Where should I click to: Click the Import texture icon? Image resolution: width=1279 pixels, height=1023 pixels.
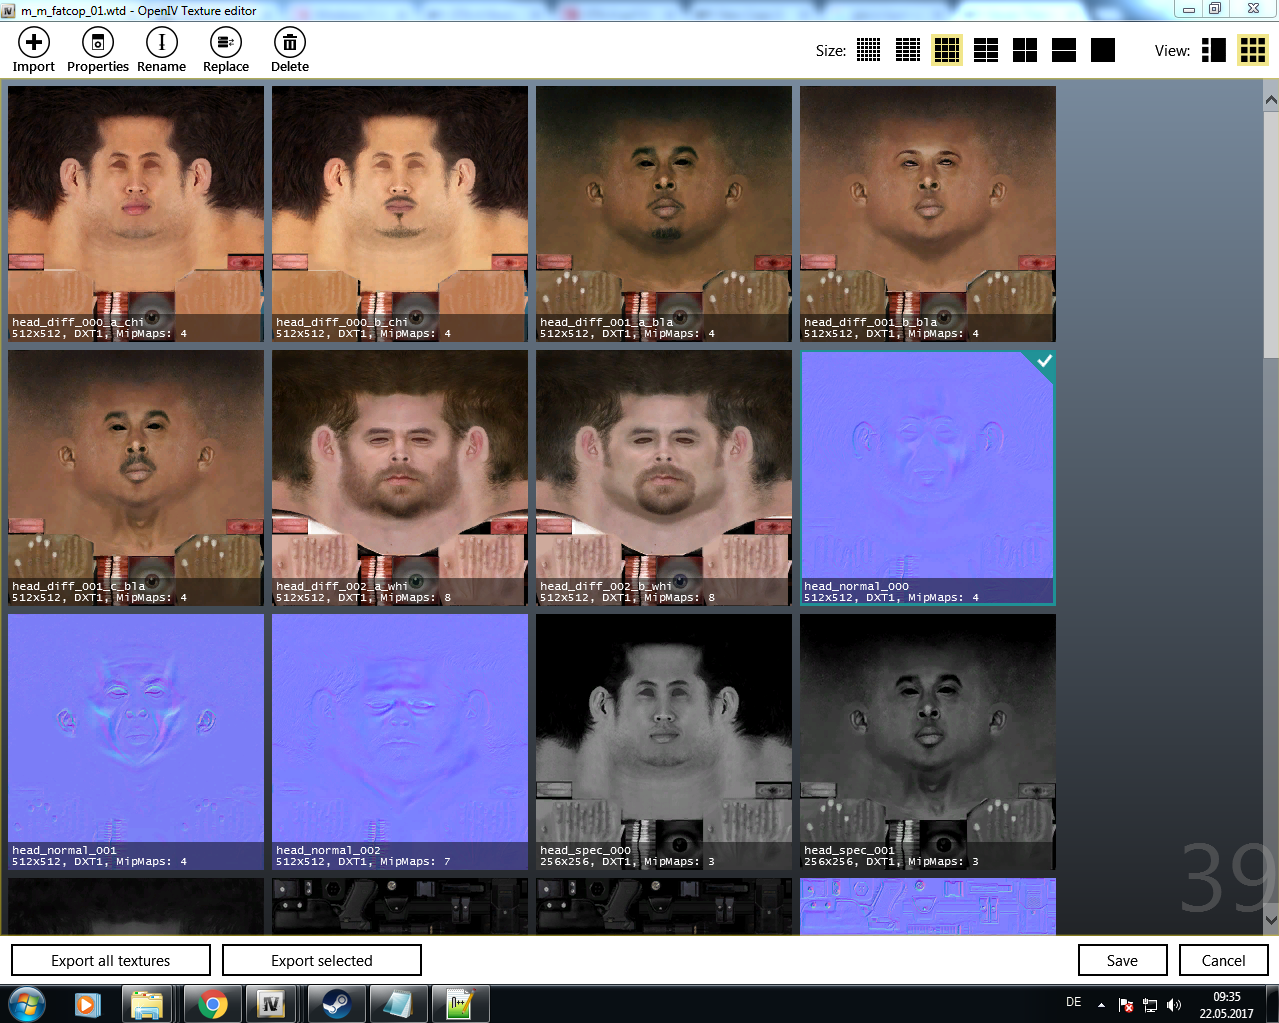(34, 42)
